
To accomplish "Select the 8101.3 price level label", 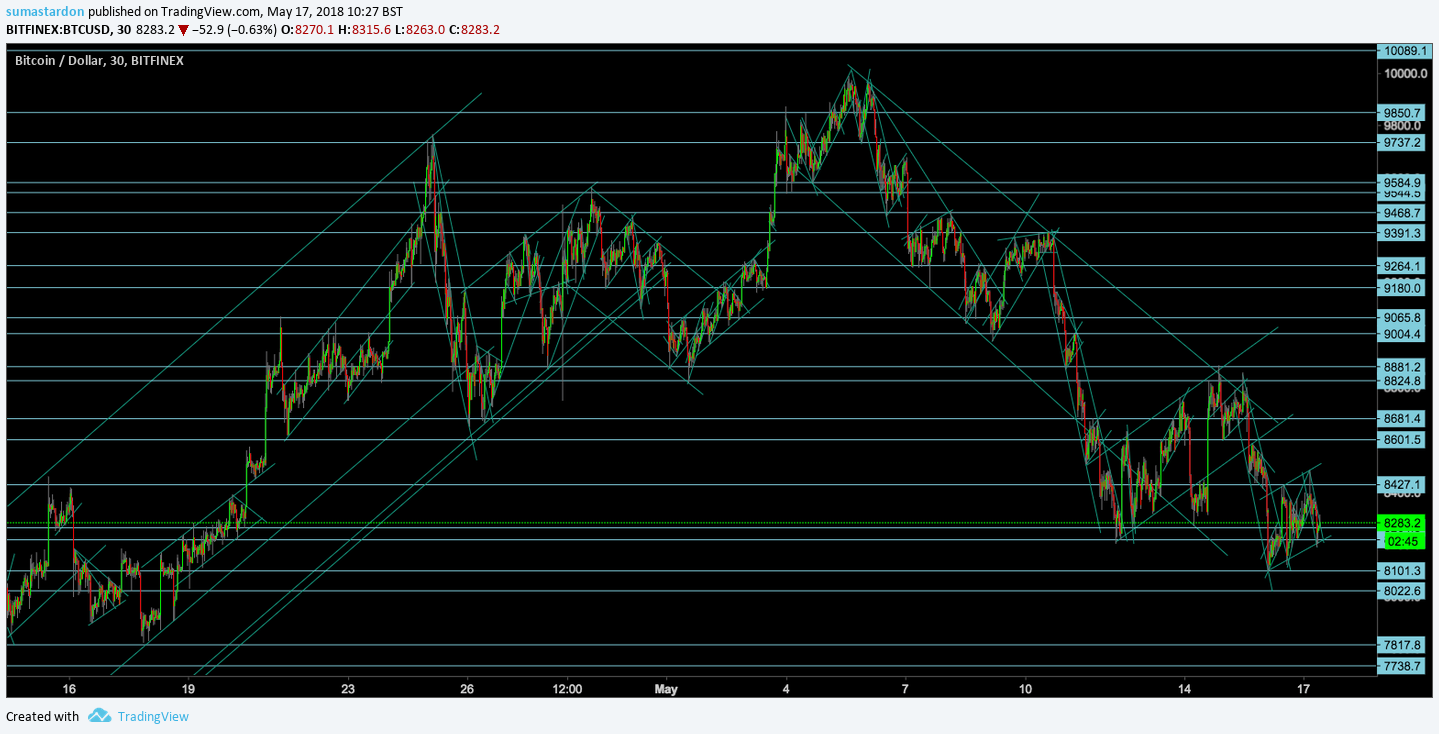I will (x=1401, y=571).
